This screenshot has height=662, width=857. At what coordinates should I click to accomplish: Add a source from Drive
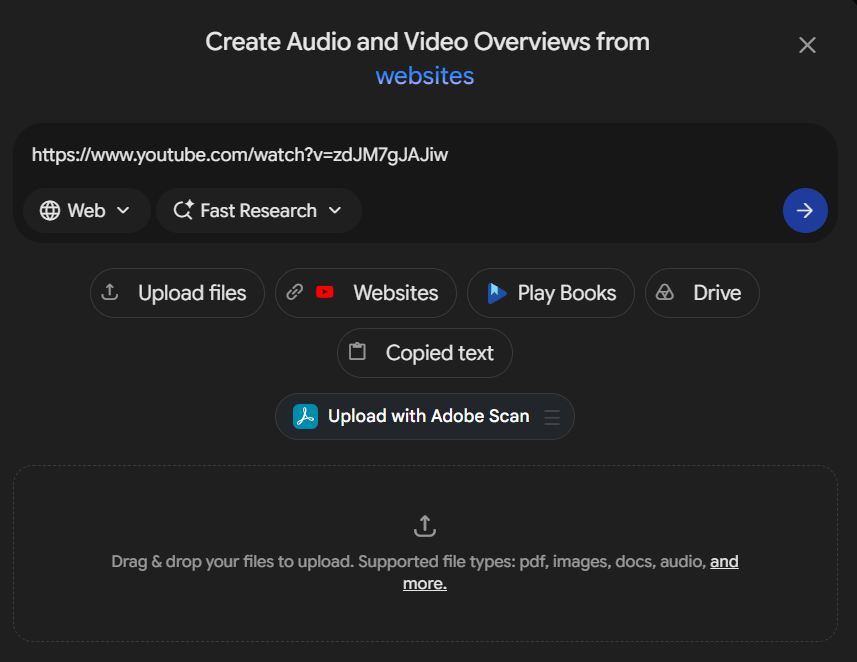click(702, 293)
